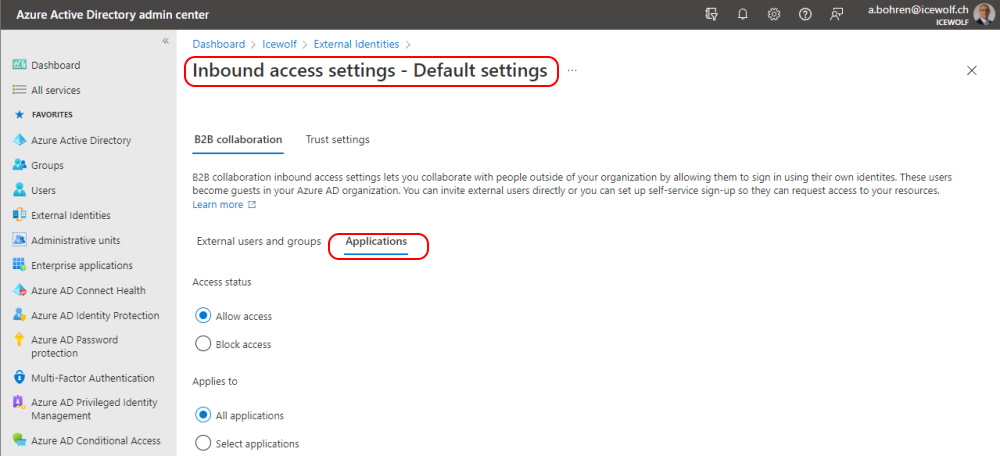The height and width of the screenshot is (456, 1000).
Task: Click the Azure AD Identity Protection icon
Action: [x=19, y=315]
